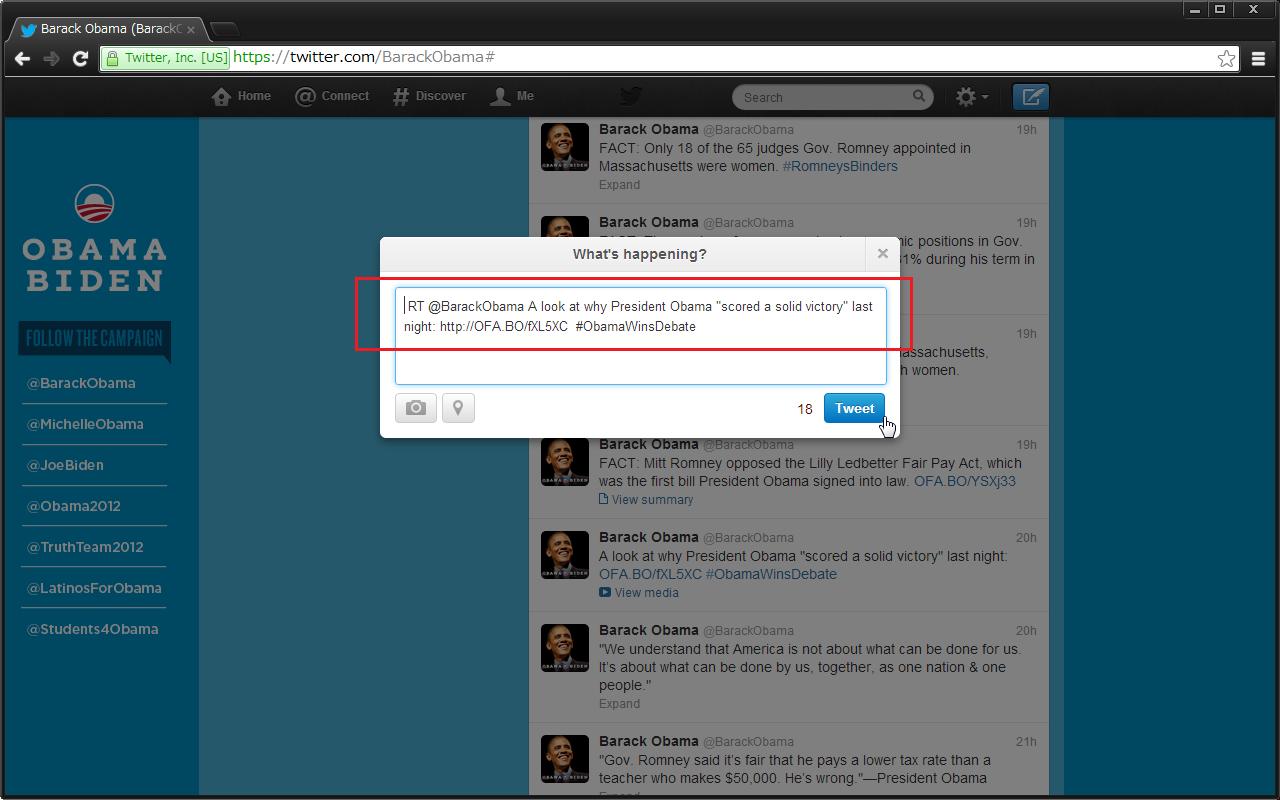Close the Barack Obama browser tab
This screenshot has height=800, width=1280.
[191, 30]
